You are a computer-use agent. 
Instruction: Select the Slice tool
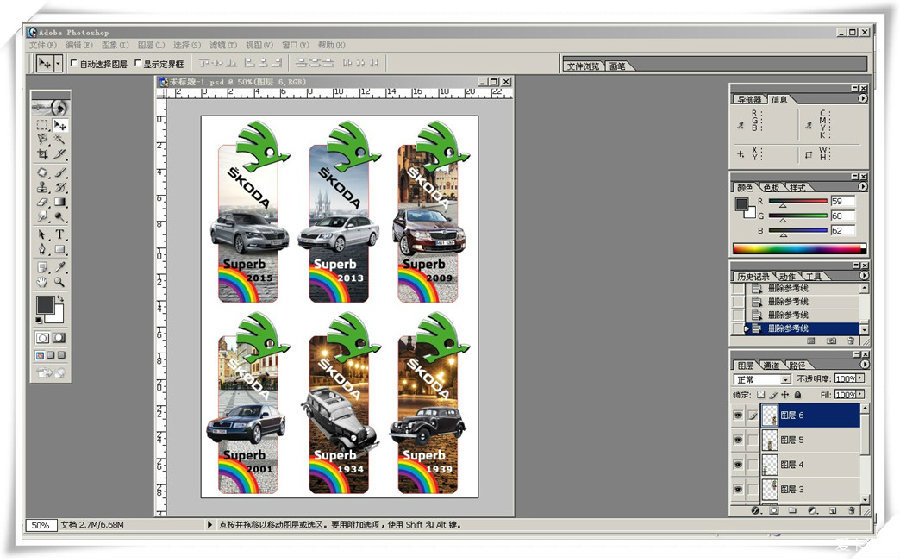pyautogui.click(x=60, y=154)
